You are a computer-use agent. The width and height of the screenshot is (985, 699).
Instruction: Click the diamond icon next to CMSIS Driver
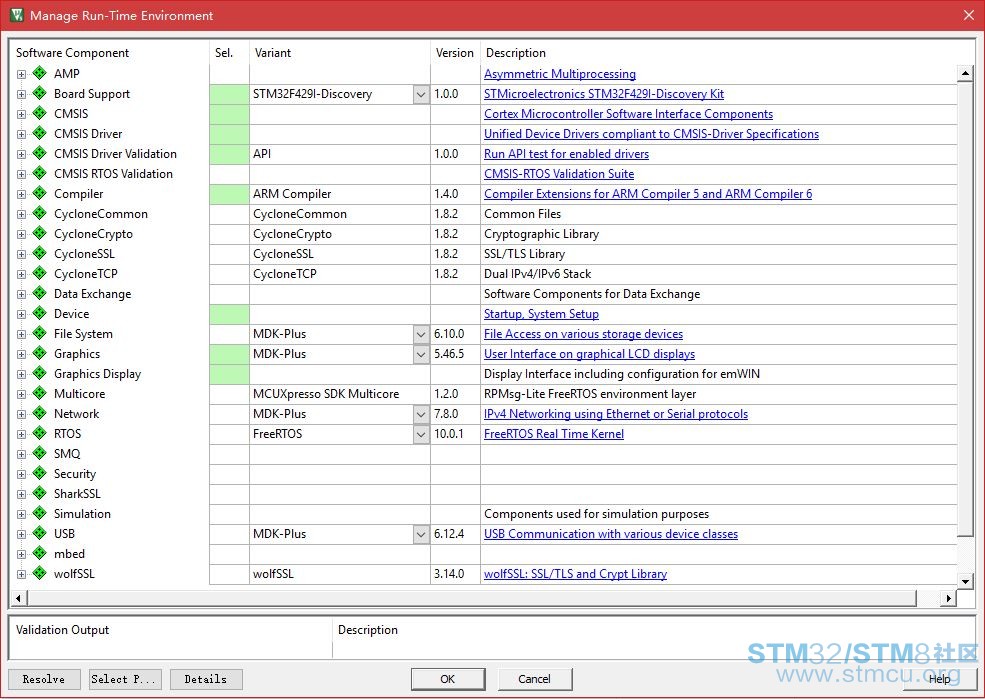click(x=40, y=133)
